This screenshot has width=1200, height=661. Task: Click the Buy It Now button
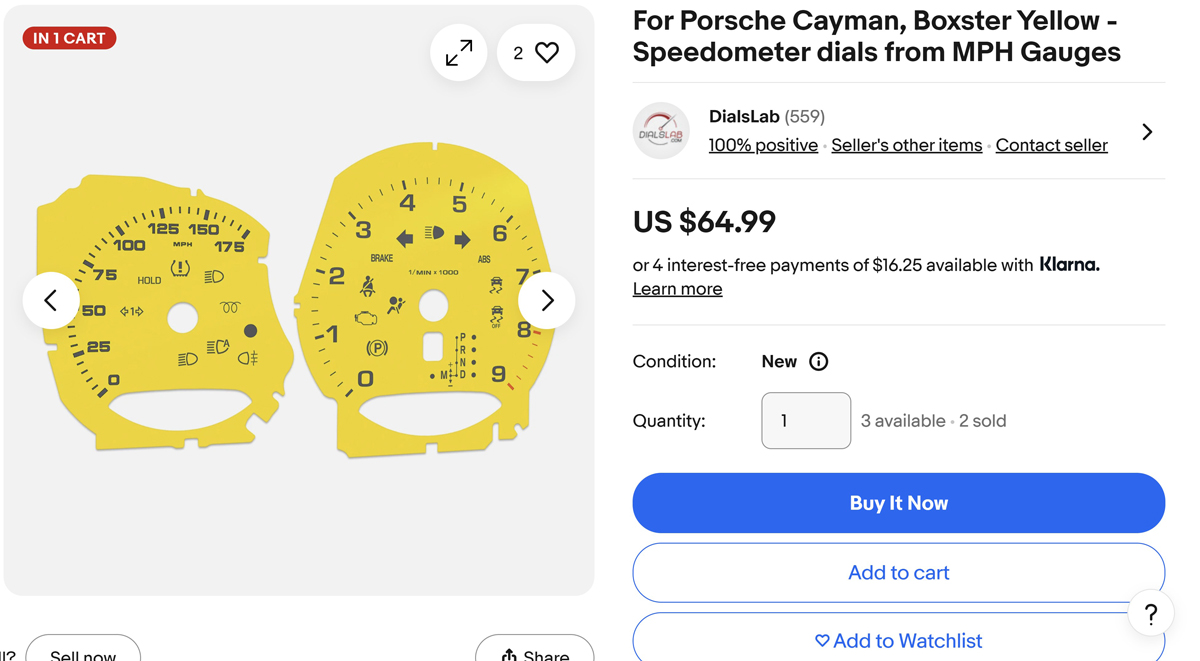[x=898, y=503]
